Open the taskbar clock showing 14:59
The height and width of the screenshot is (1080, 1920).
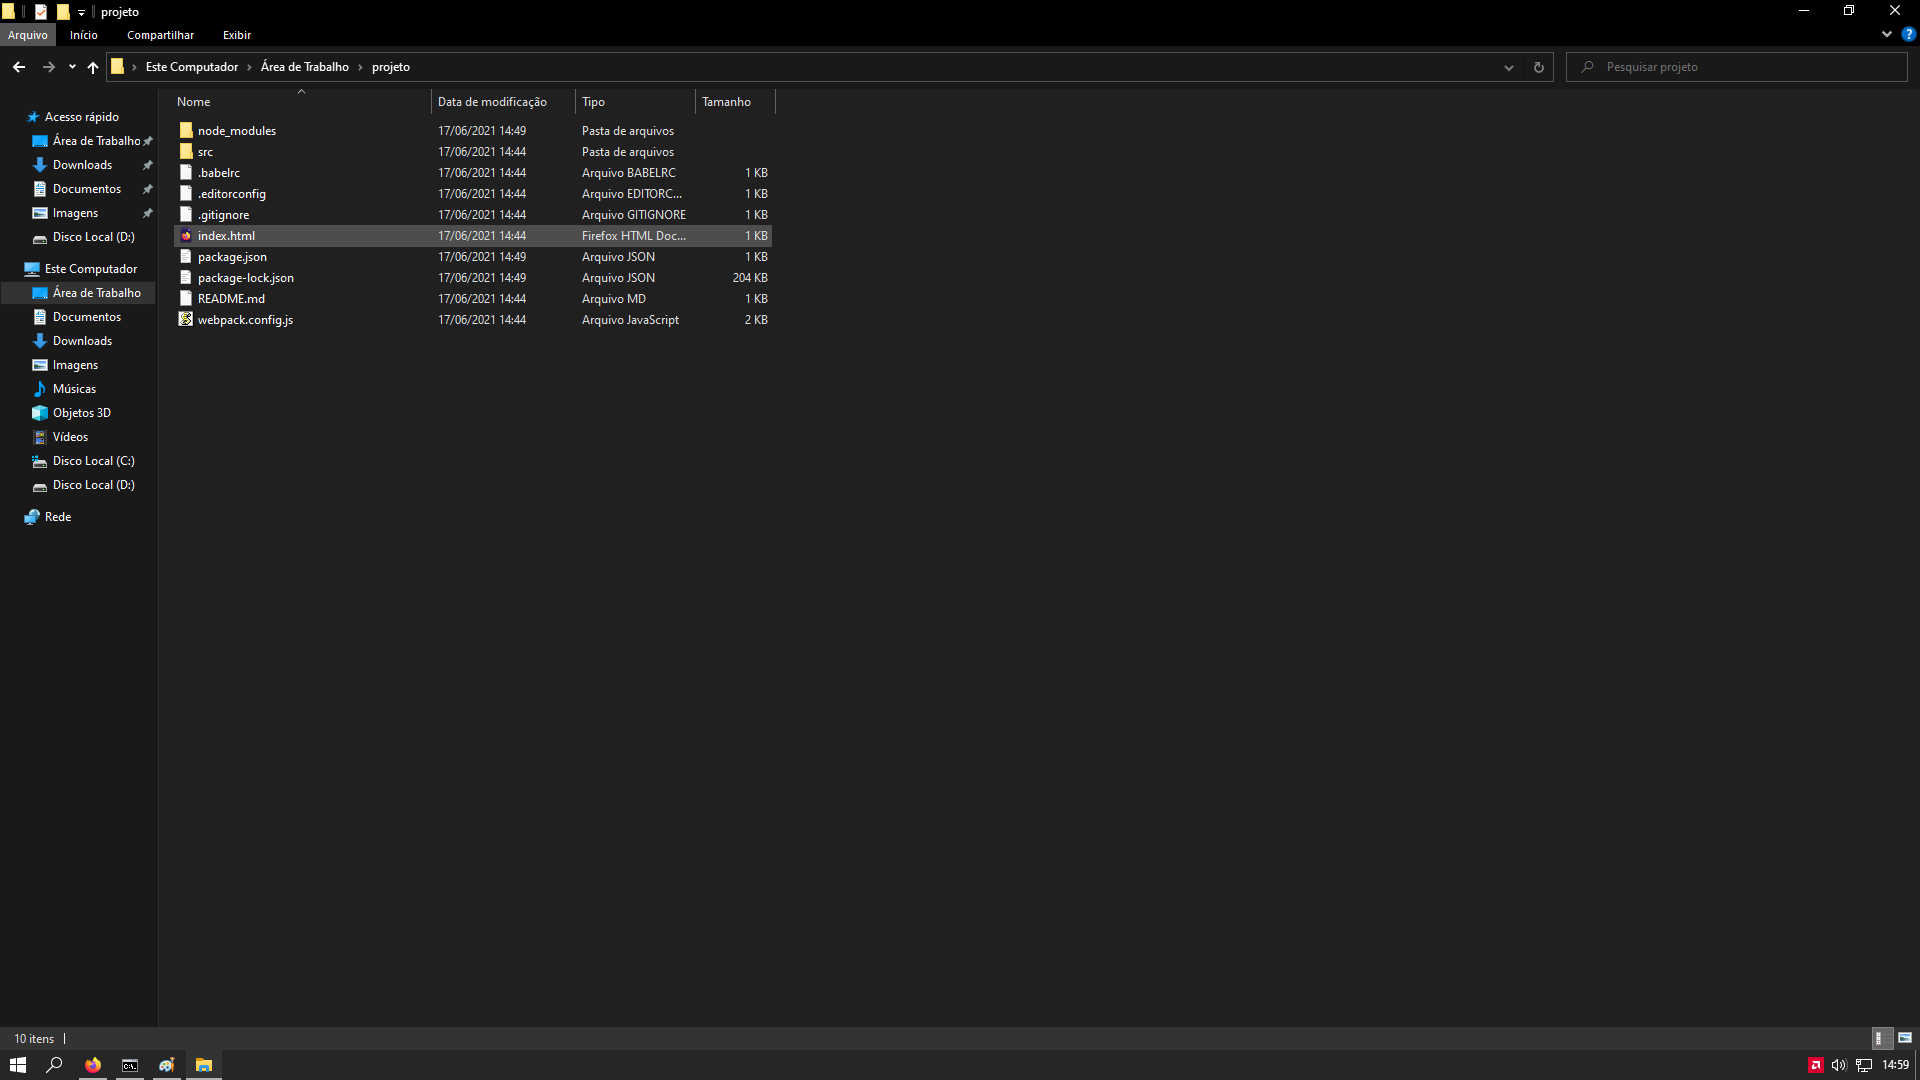coord(1896,1065)
